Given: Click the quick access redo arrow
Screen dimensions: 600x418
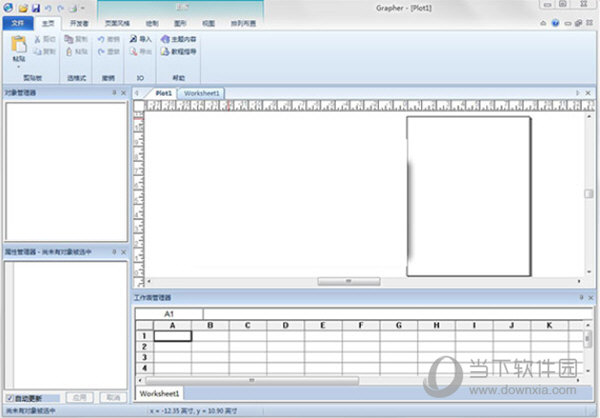Looking at the screenshot, I should [x=60, y=8].
